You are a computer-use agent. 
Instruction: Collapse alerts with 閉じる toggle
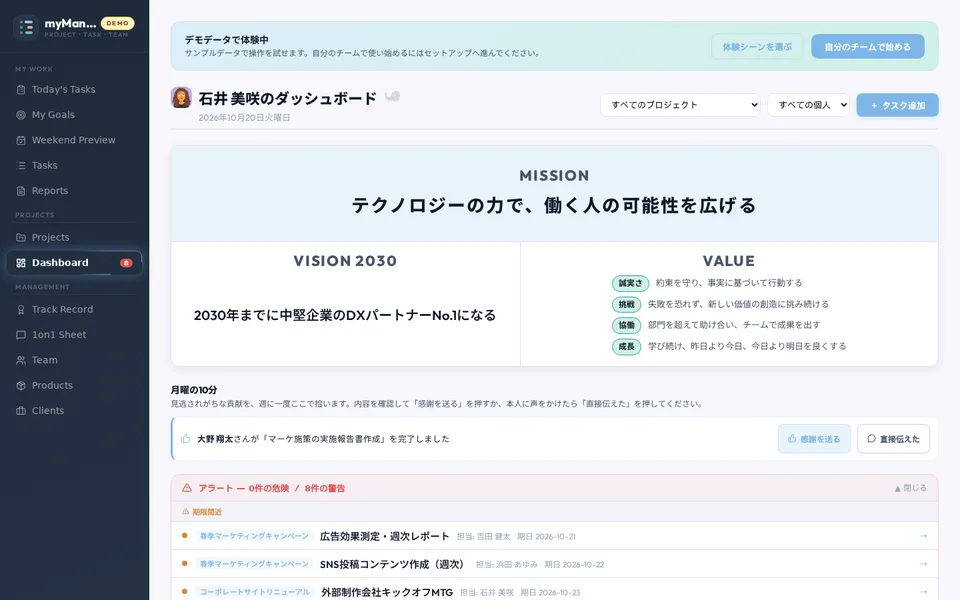(910, 488)
